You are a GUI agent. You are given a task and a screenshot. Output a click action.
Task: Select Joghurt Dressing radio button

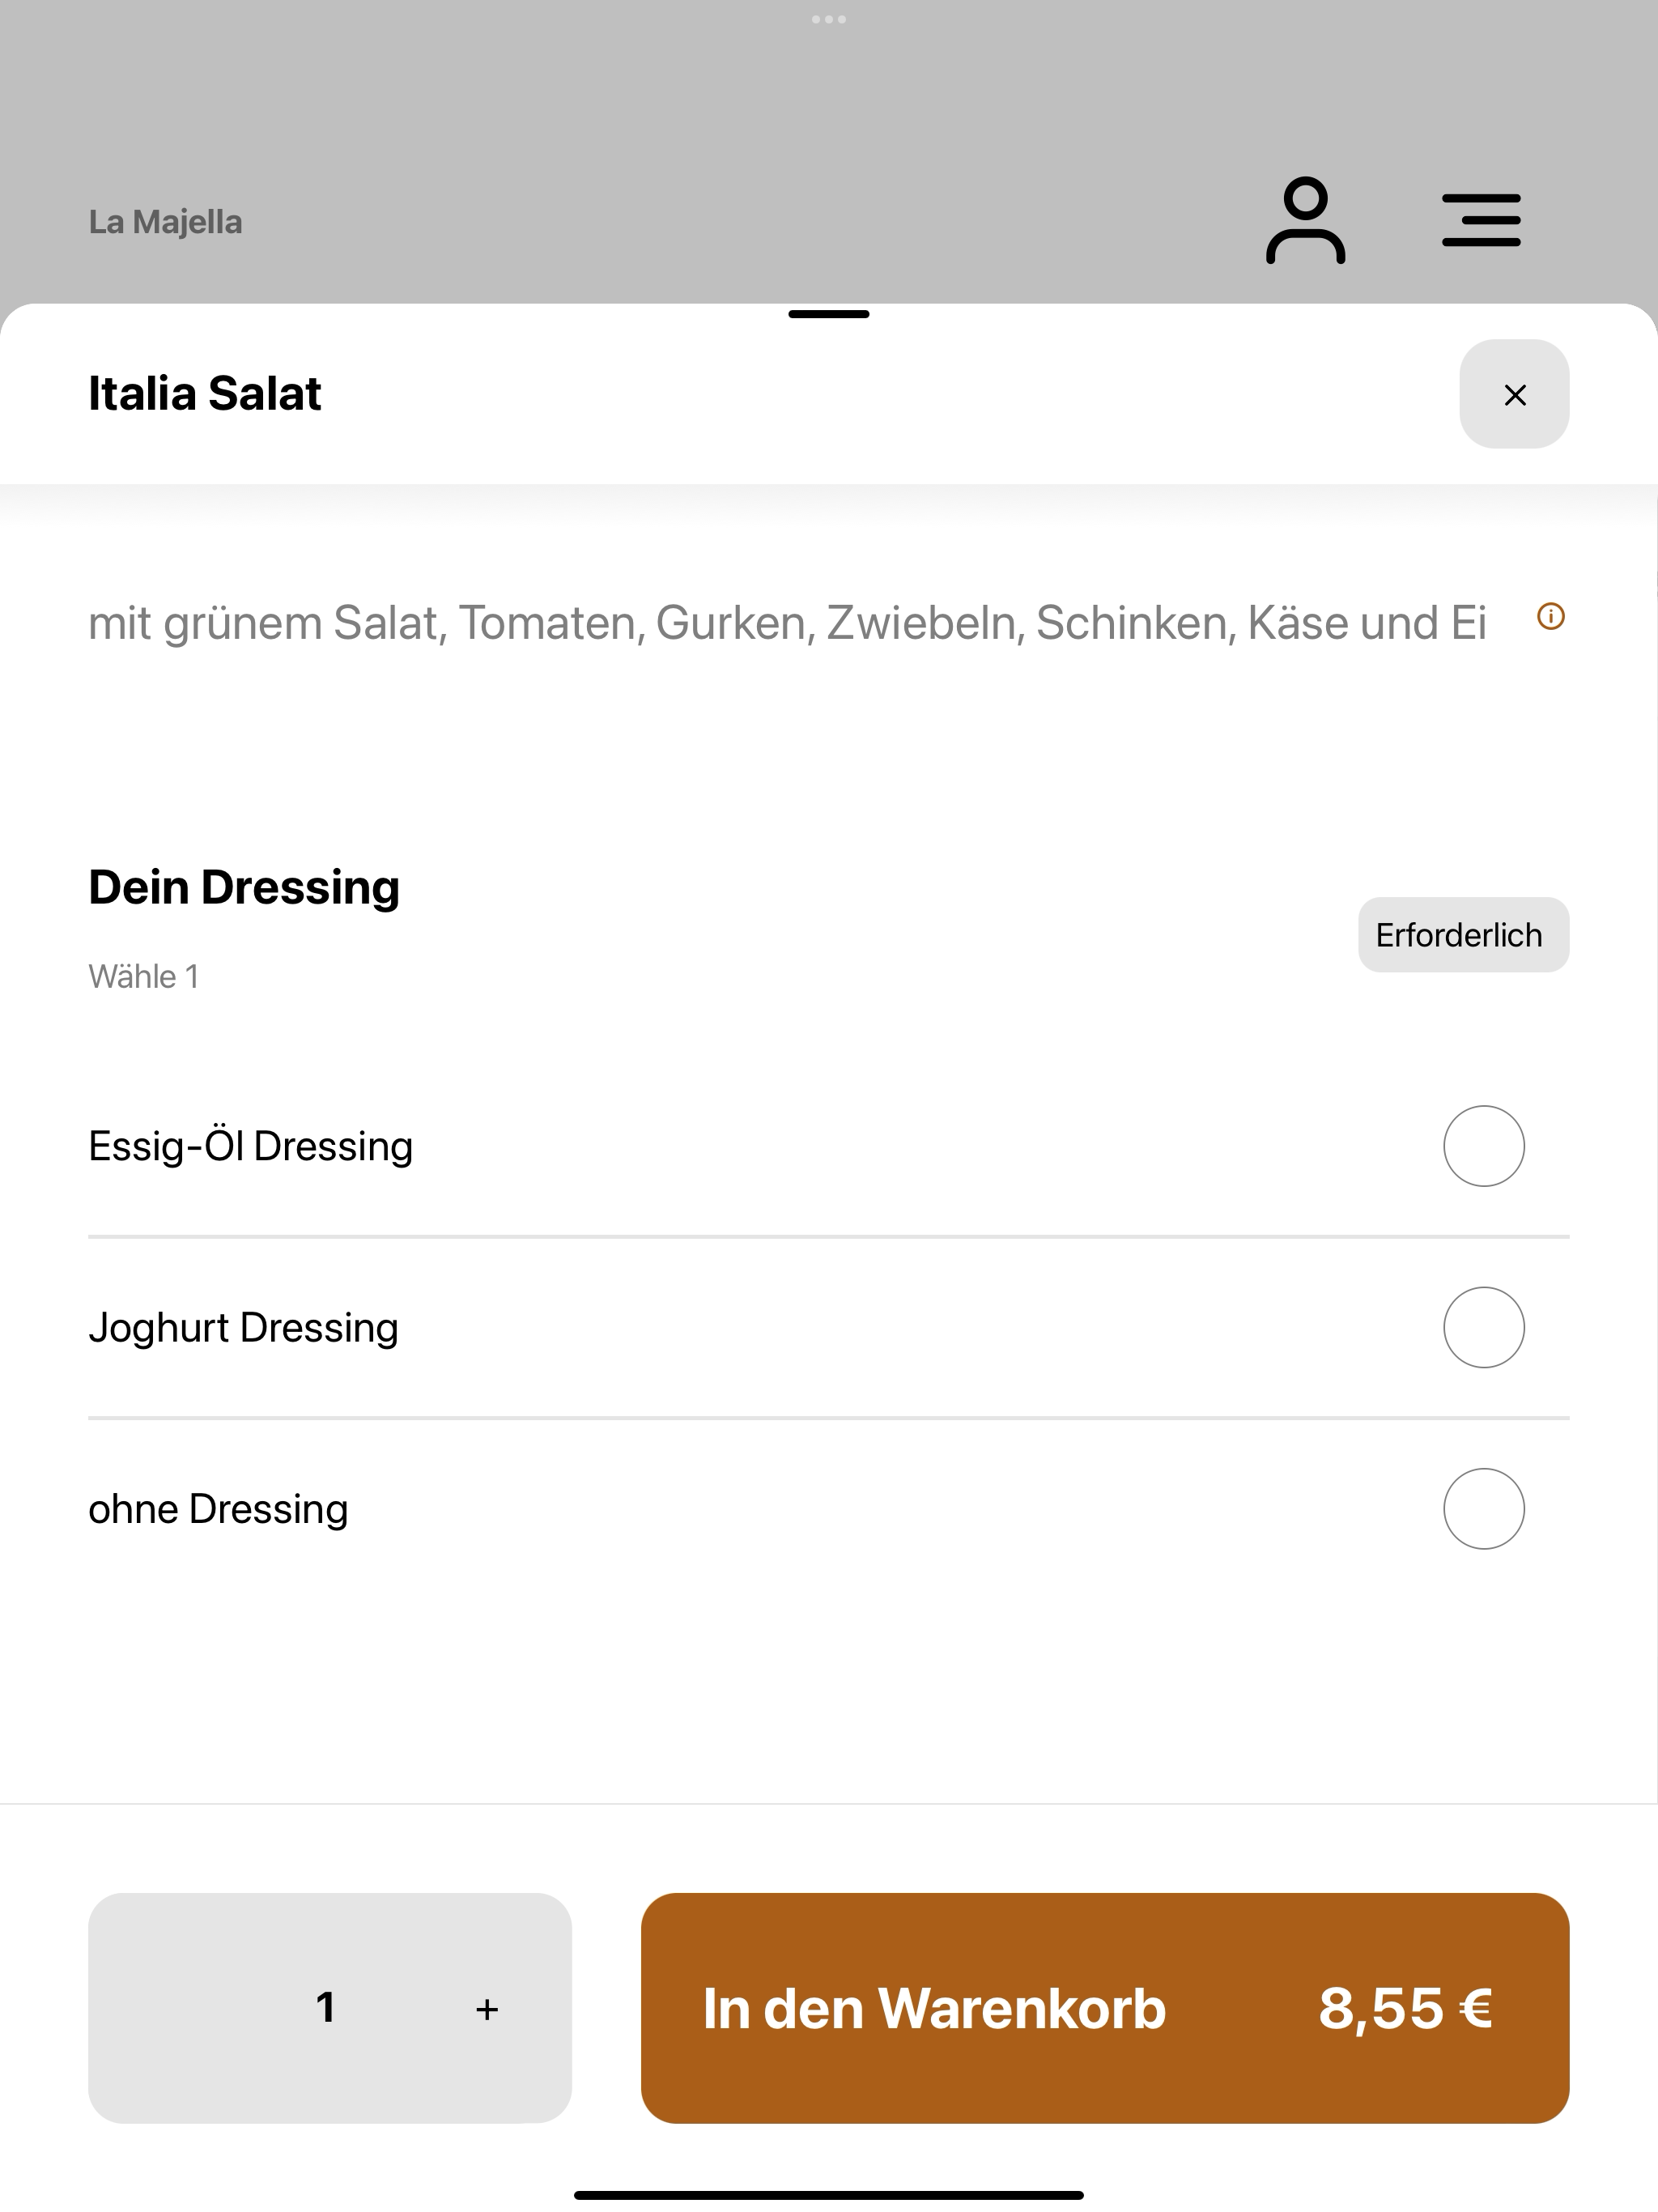click(x=1483, y=1327)
